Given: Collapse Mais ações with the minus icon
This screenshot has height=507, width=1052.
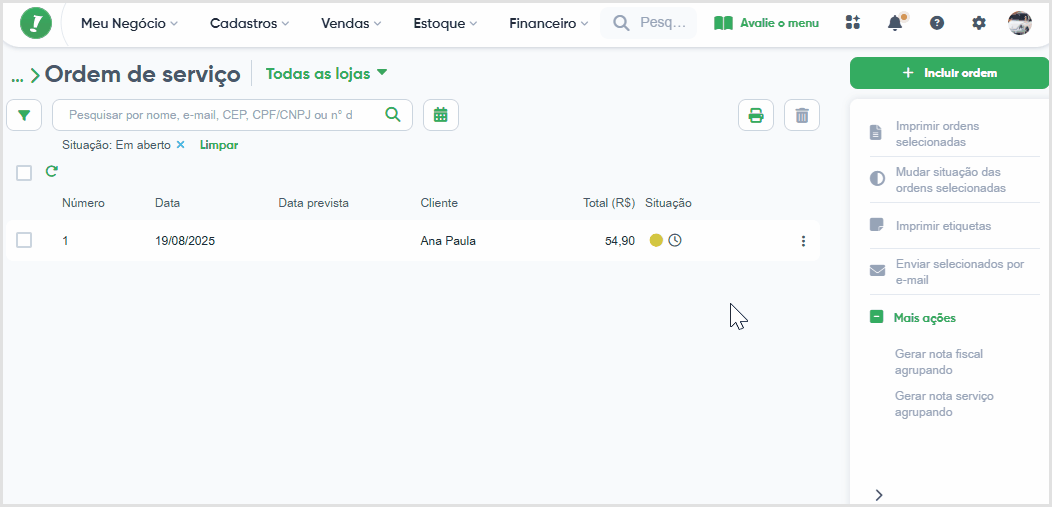Looking at the screenshot, I should point(876,317).
